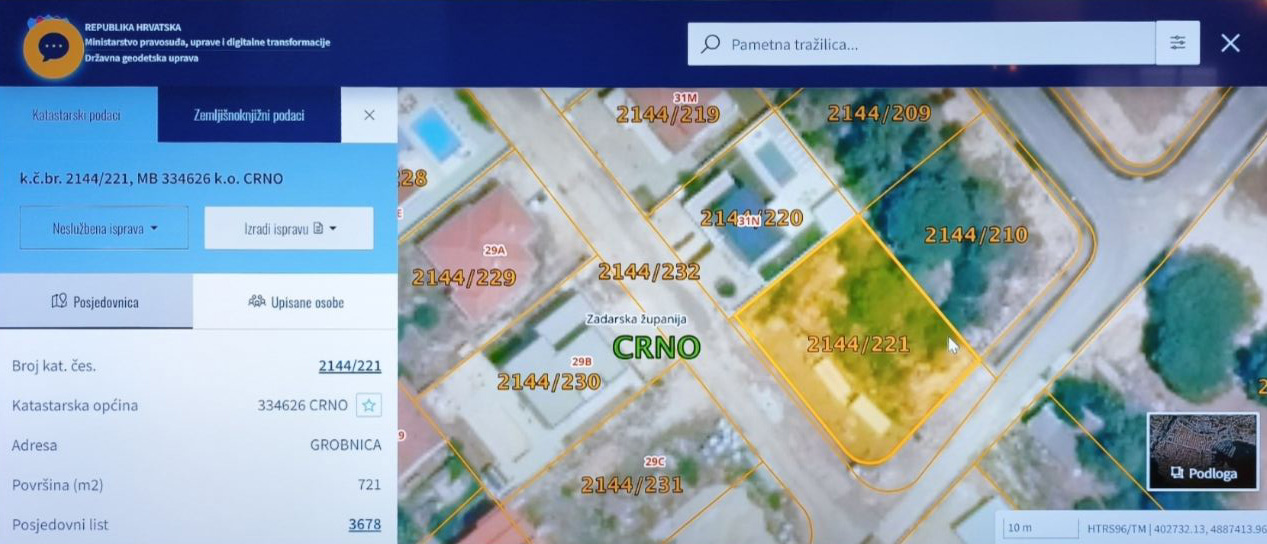This screenshot has height=544, width=1267.
Task: Switch to Katastarski podaci tab
Action: pyautogui.click(x=77, y=115)
